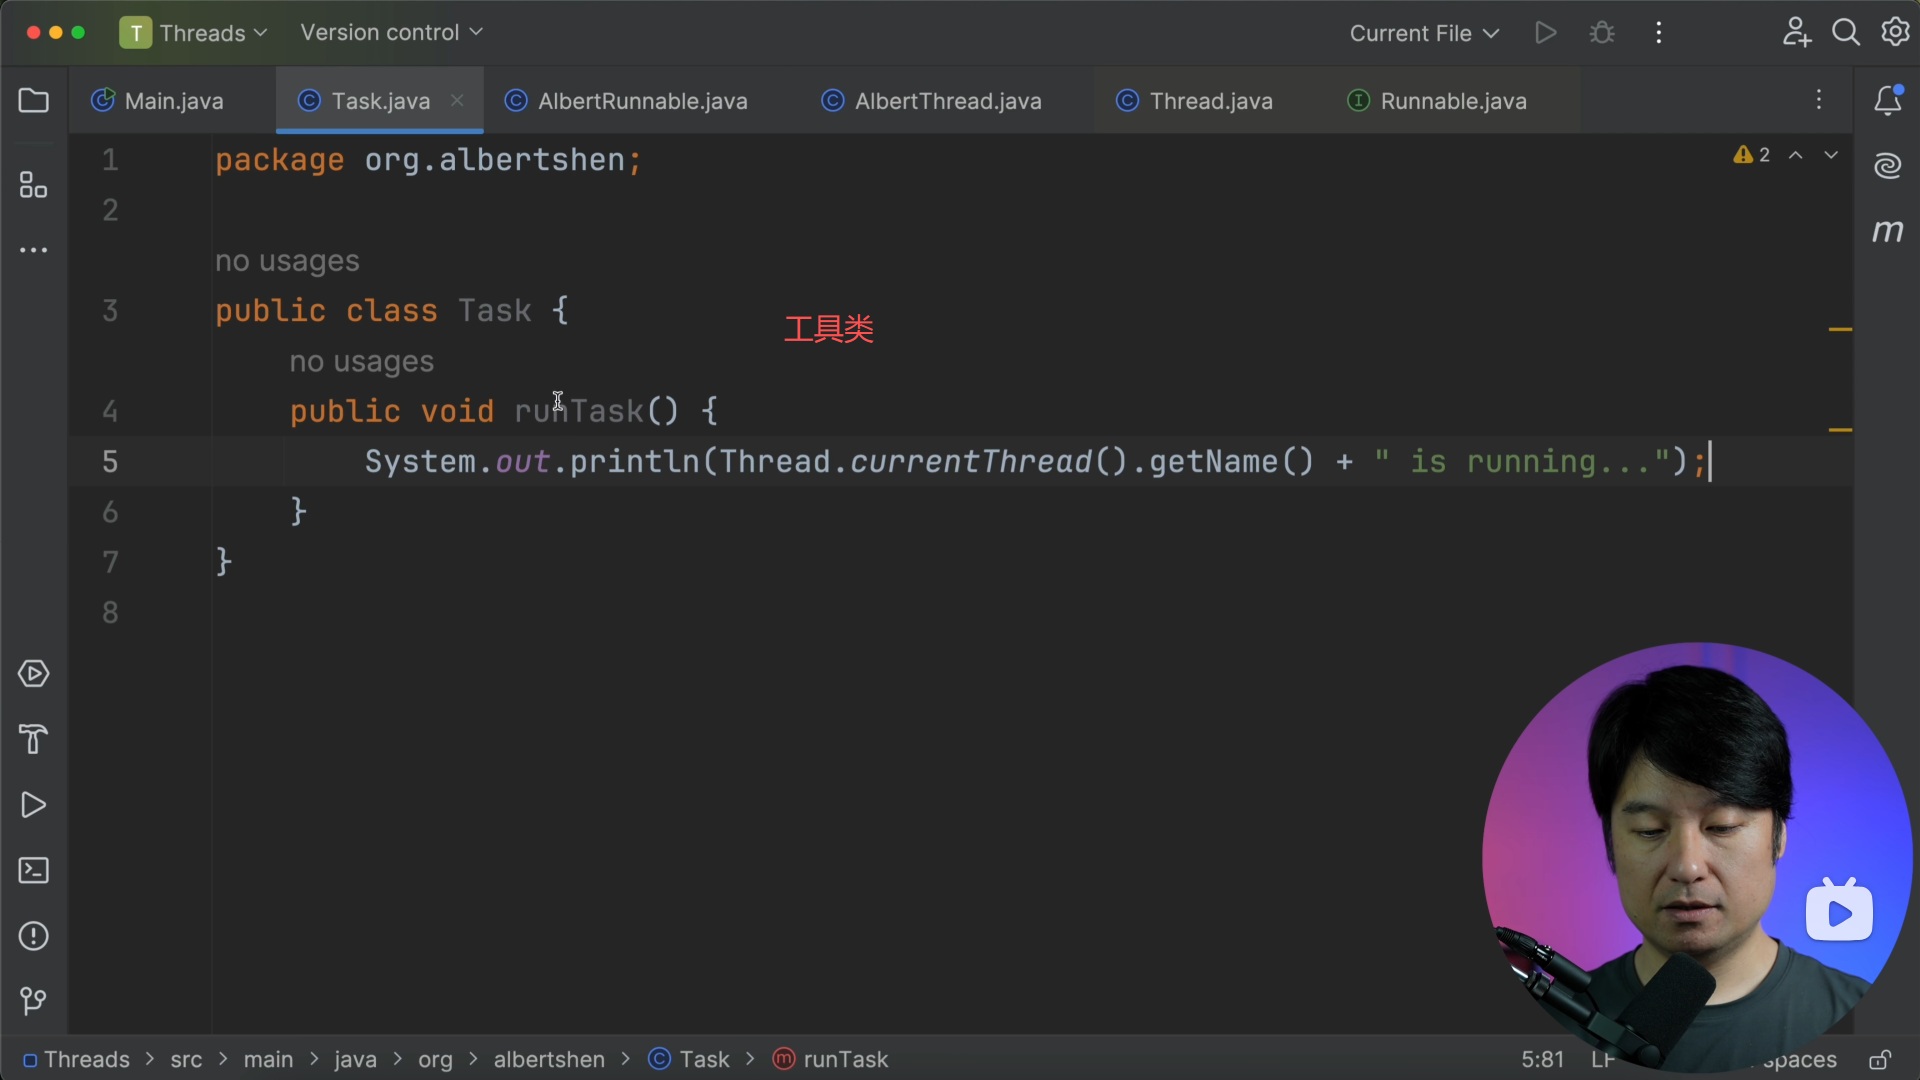Screen dimensions: 1920x1080
Task: Toggle read-only lock in status bar
Action: tap(1880, 1060)
